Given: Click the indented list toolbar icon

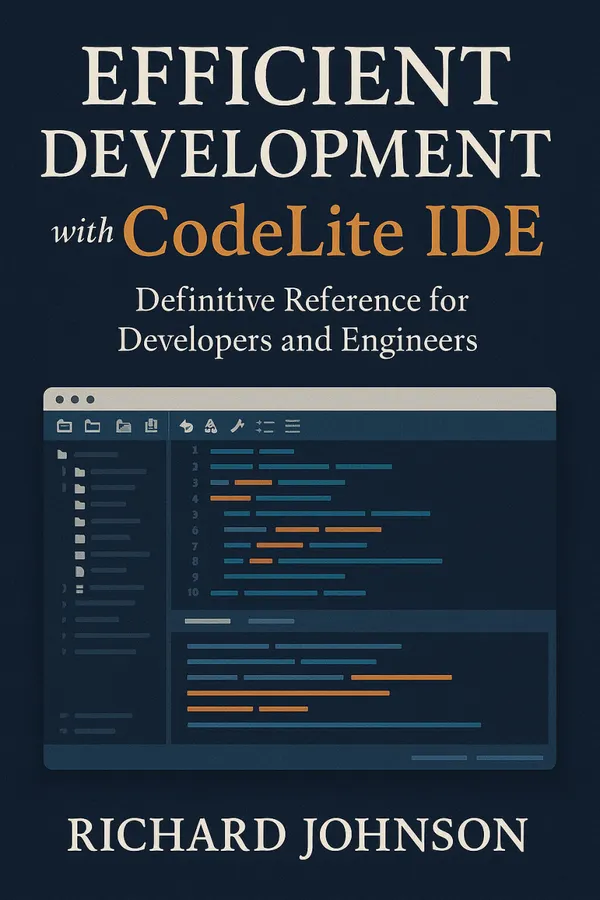Looking at the screenshot, I should tap(265, 426).
